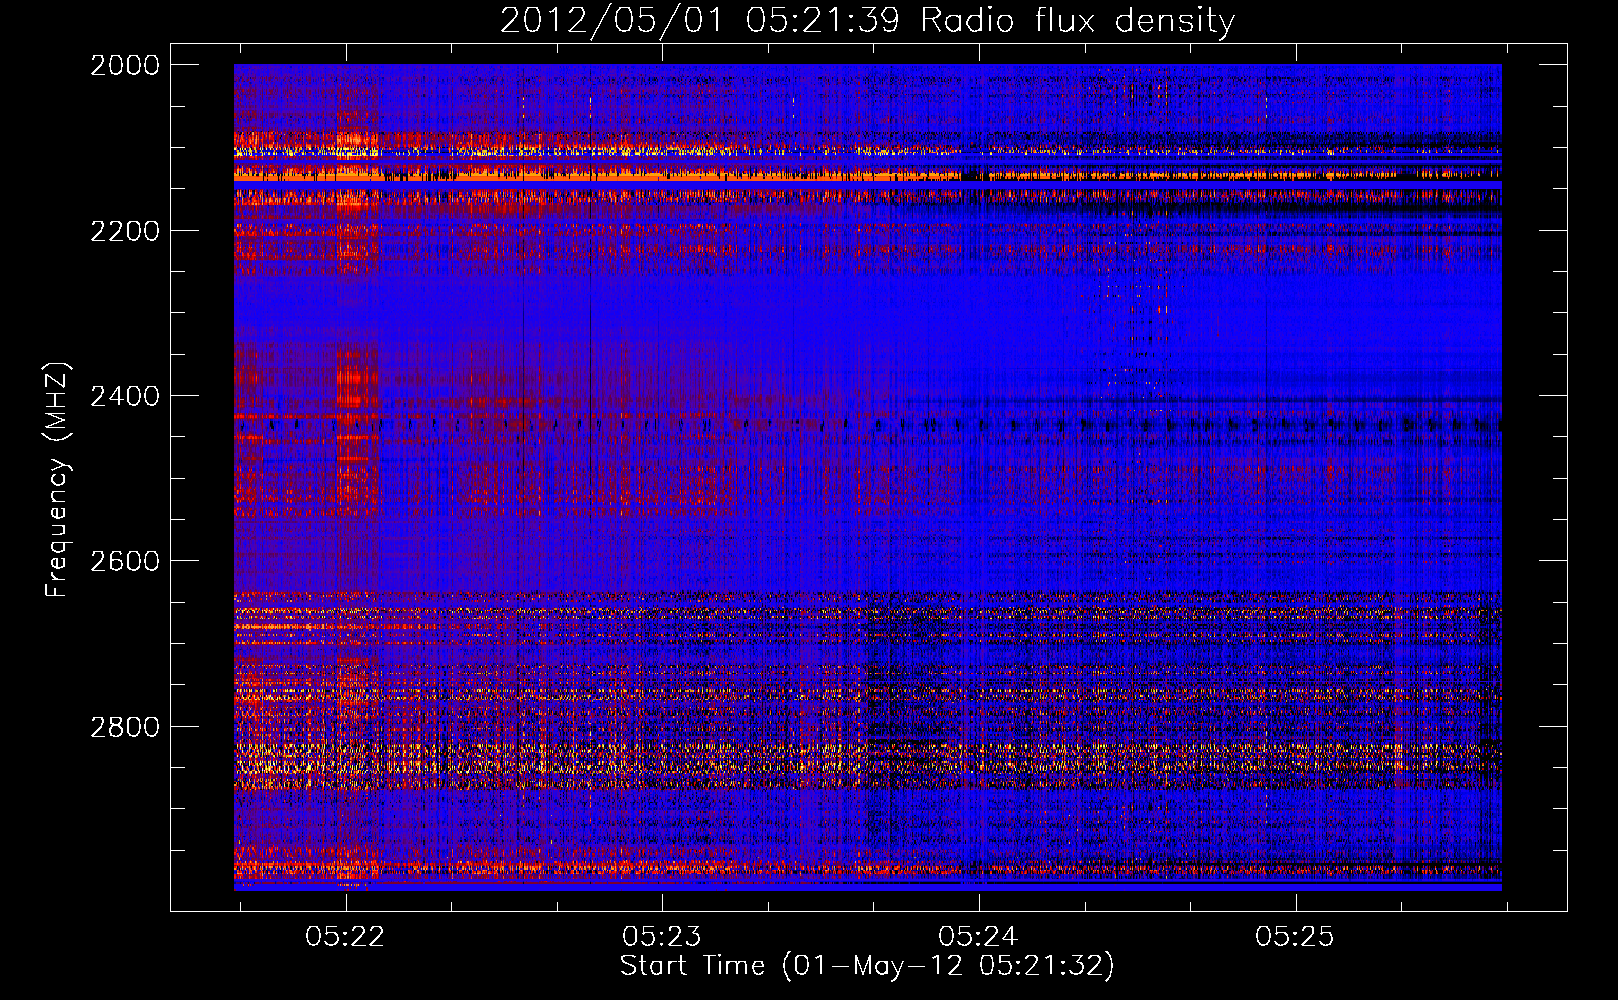The width and height of the screenshot is (1618, 1000).
Task: Click the plot title 'Radio flux density'
Action: point(1078,21)
